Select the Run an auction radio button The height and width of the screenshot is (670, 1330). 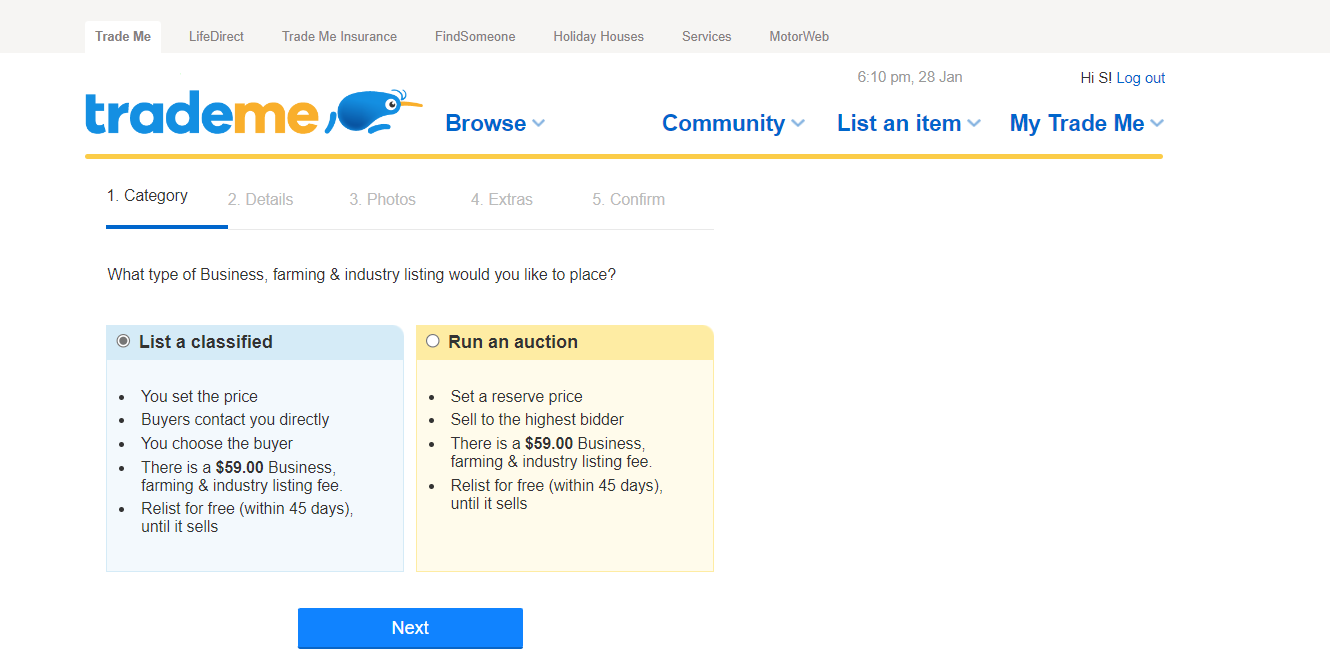[433, 341]
